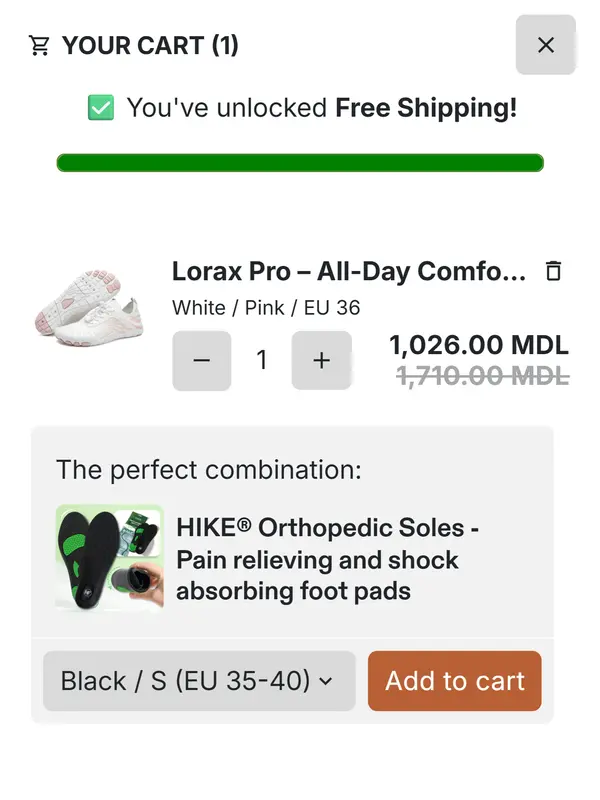The height and width of the screenshot is (800, 600).
Task: Expand the Black / S (EU 35-40) dropdown
Action: tap(199, 681)
